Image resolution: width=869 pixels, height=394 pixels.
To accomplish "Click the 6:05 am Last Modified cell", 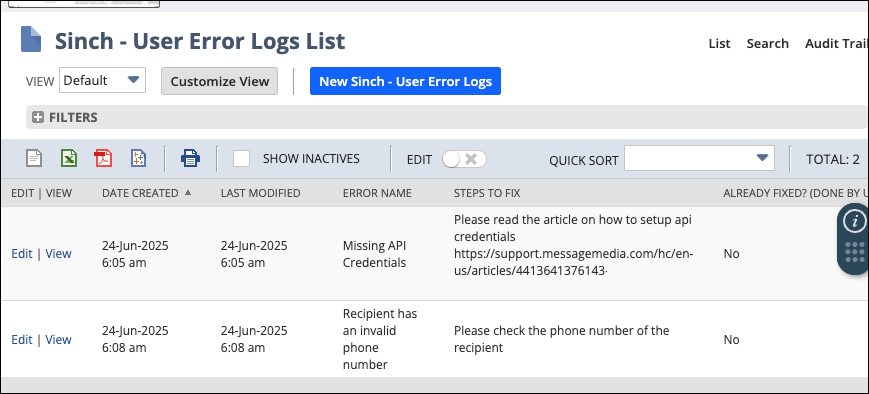I will [254, 254].
